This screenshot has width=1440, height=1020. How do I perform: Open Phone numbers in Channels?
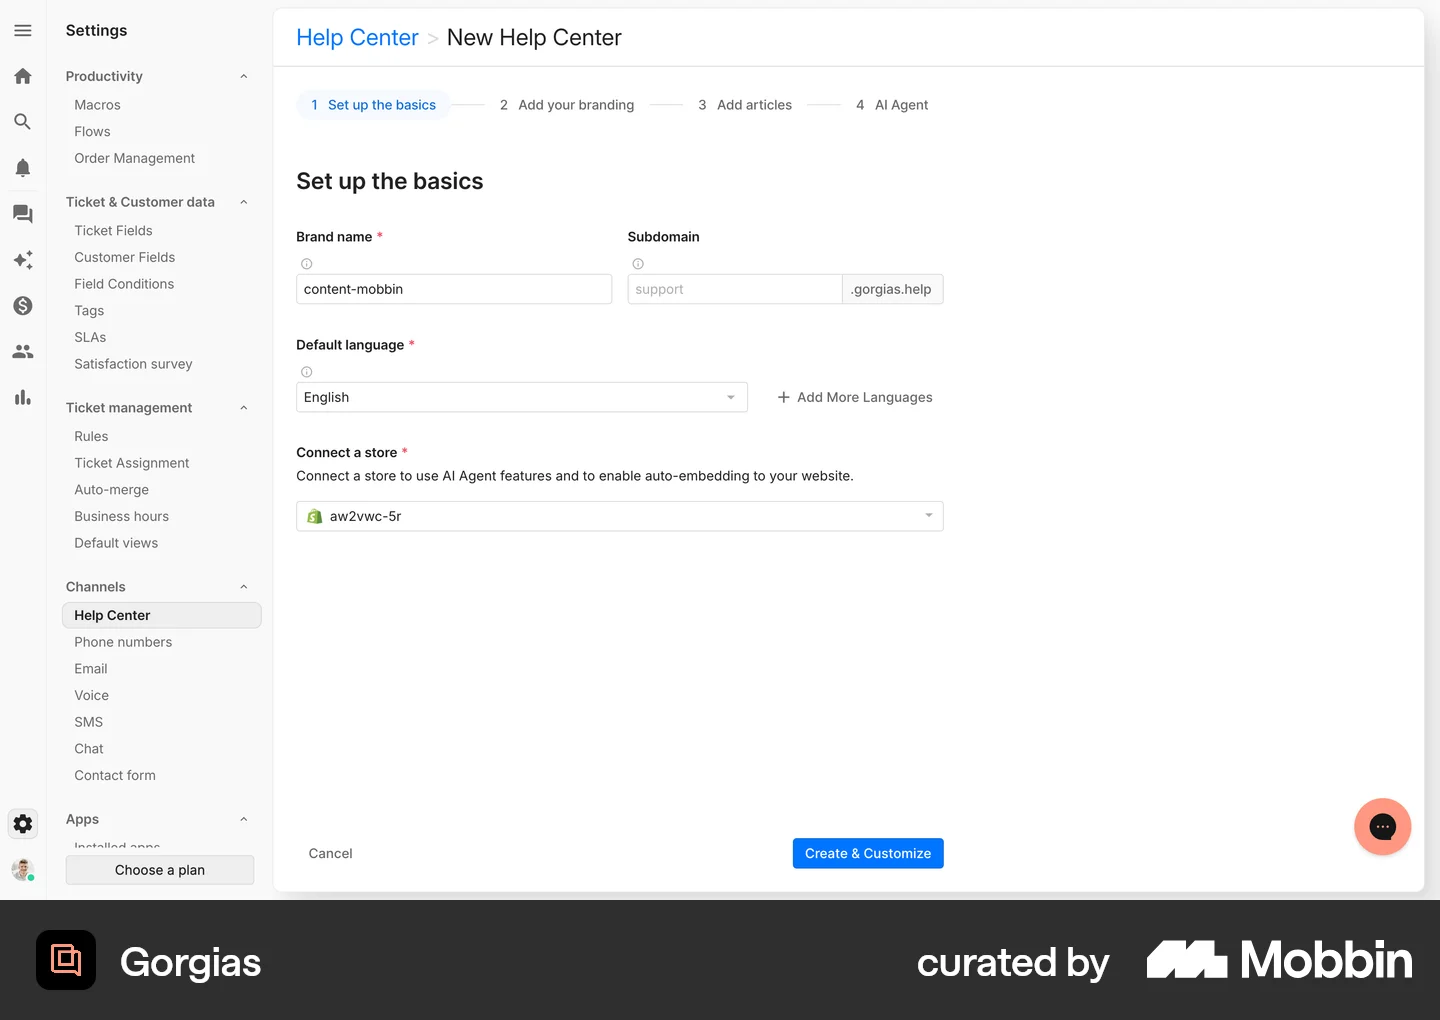[123, 642]
